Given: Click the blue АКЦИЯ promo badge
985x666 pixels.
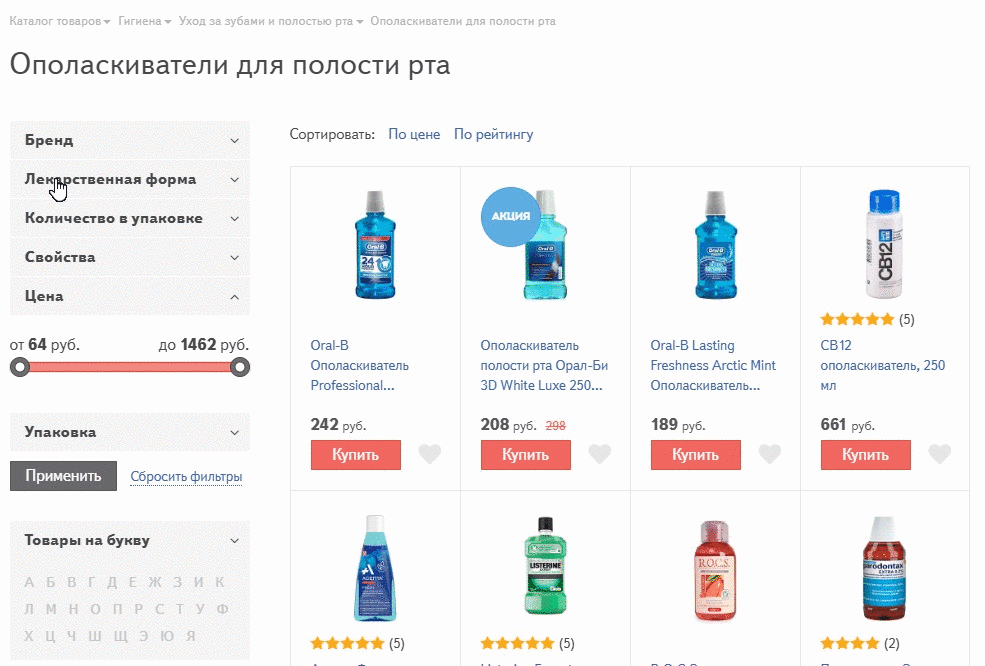Looking at the screenshot, I should pos(511,216).
